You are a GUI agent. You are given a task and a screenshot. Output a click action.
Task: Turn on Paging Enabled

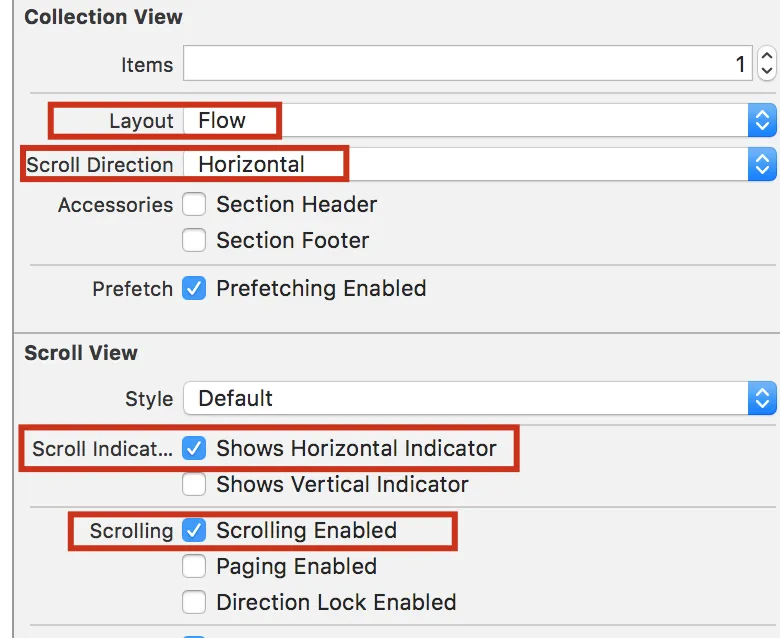(x=195, y=567)
